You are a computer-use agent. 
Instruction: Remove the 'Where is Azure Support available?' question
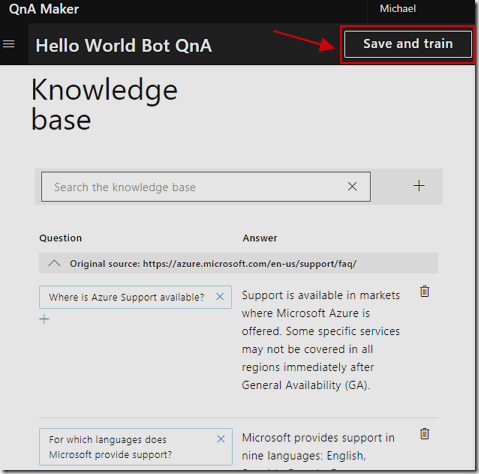pos(220,297)
